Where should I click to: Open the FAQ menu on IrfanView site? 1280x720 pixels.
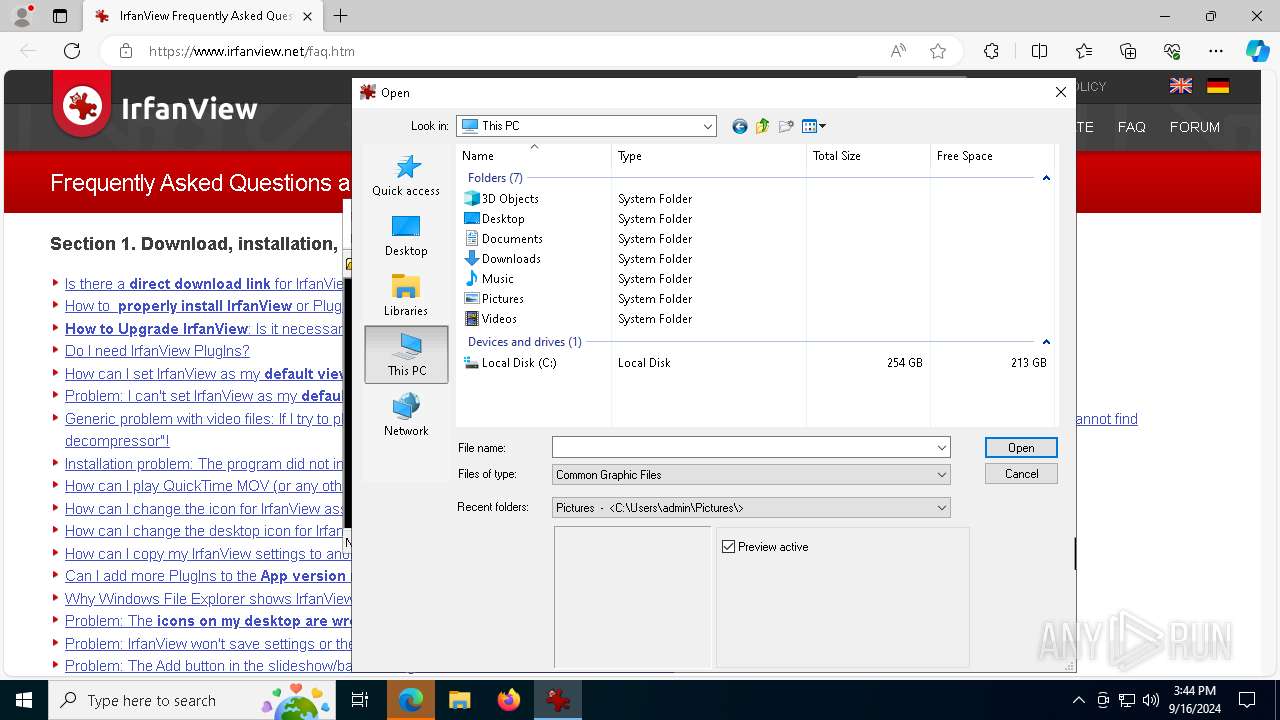point(1131,127)
